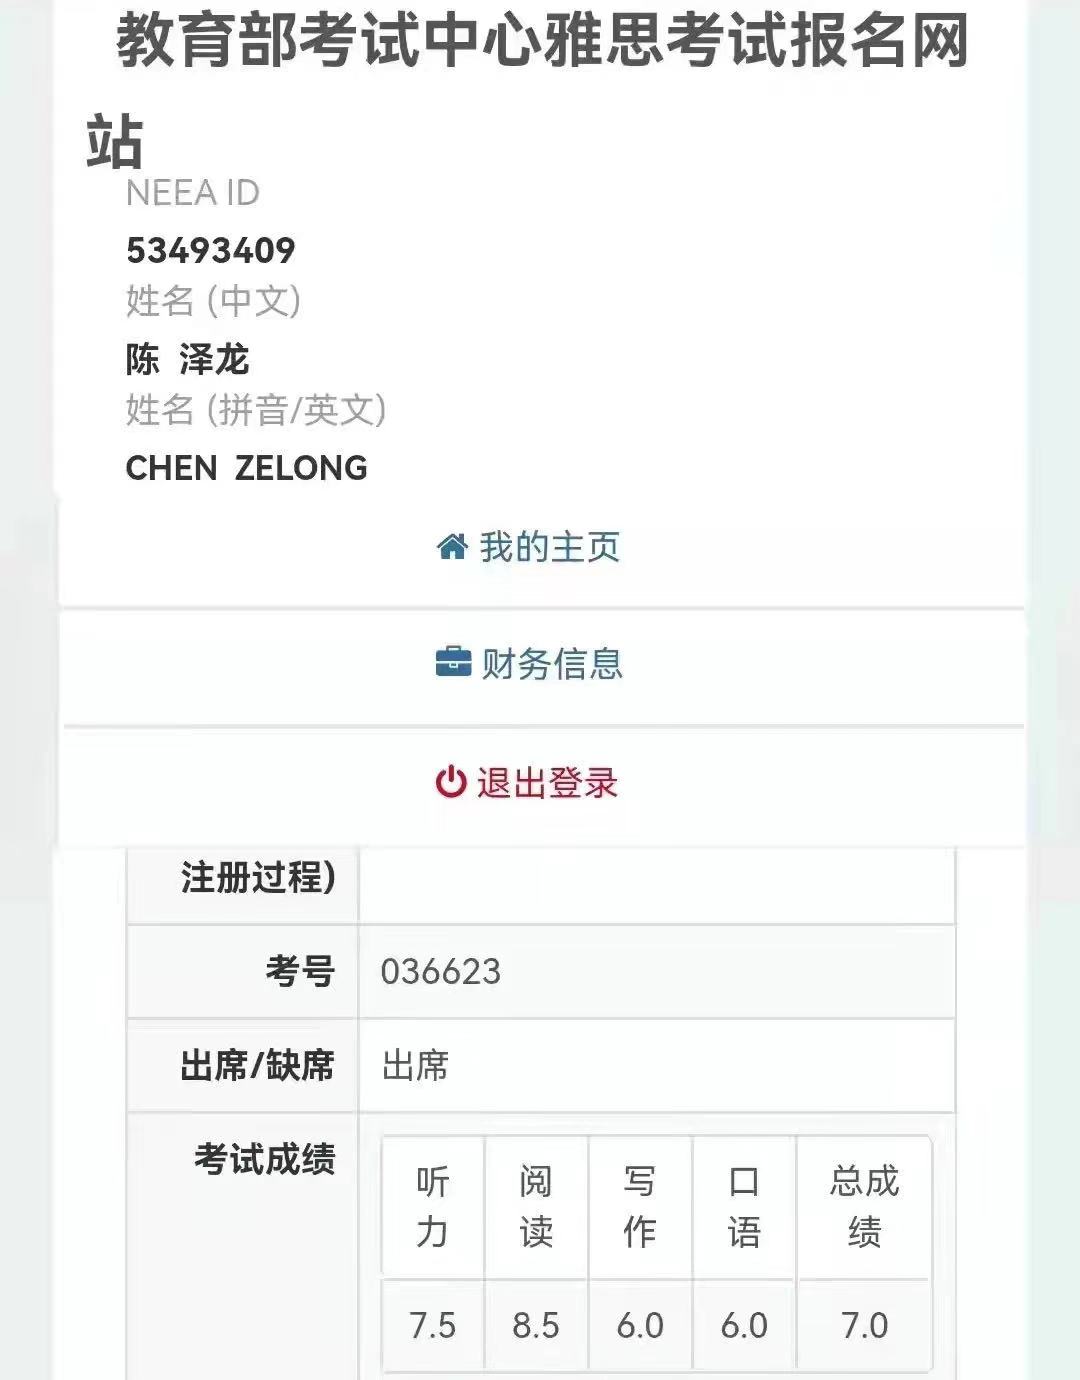Click the home icon beside 我的主页
Screen dimensions: 1080x1380
pyautogui.click(x=452, y=547)
